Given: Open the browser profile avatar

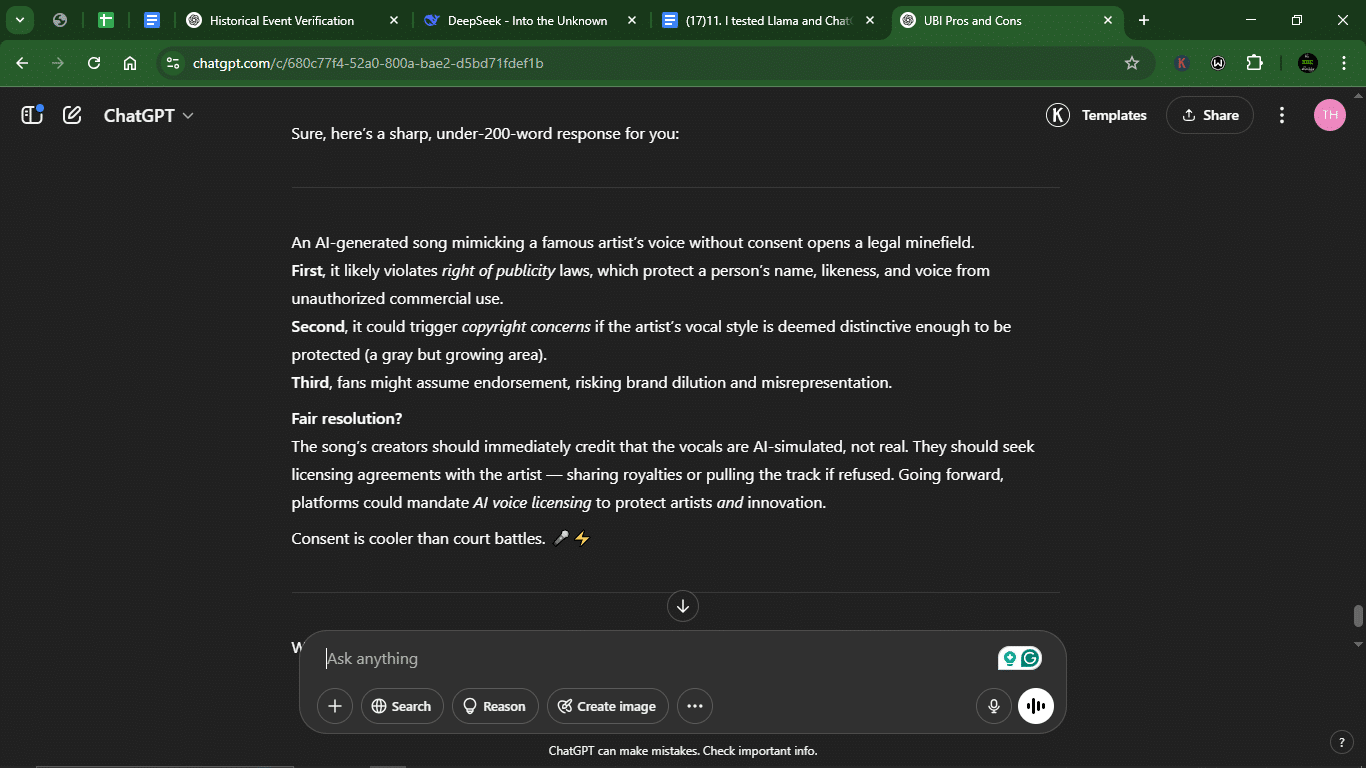Looking at the screenshot, I should (x=1307, y=63).
